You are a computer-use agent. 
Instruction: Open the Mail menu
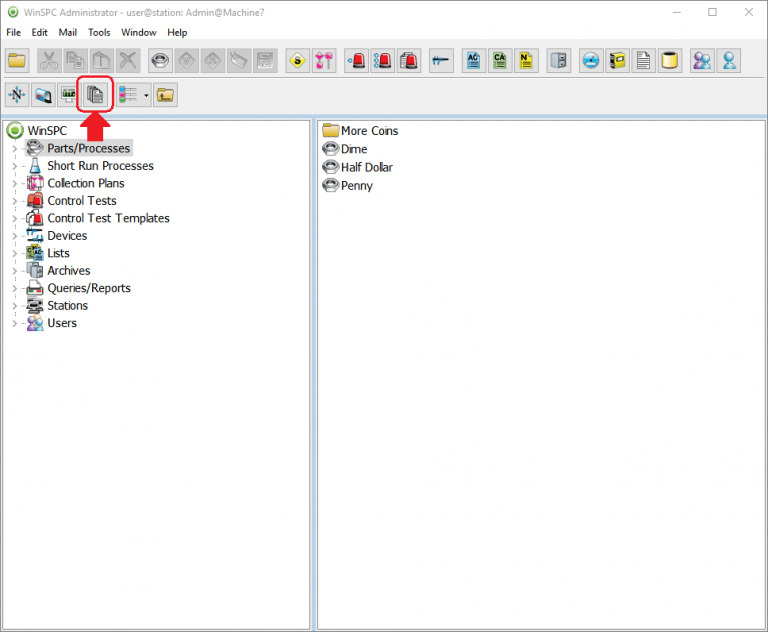coord(68,32)
